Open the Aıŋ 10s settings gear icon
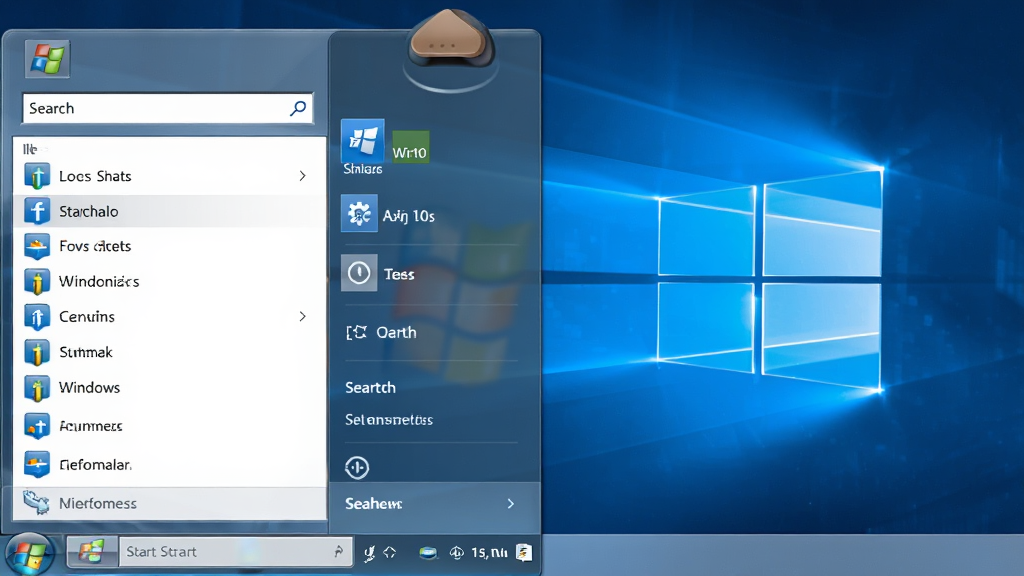Image resolution: width=1024 pixels, height=576 pixels. [359, 213]
